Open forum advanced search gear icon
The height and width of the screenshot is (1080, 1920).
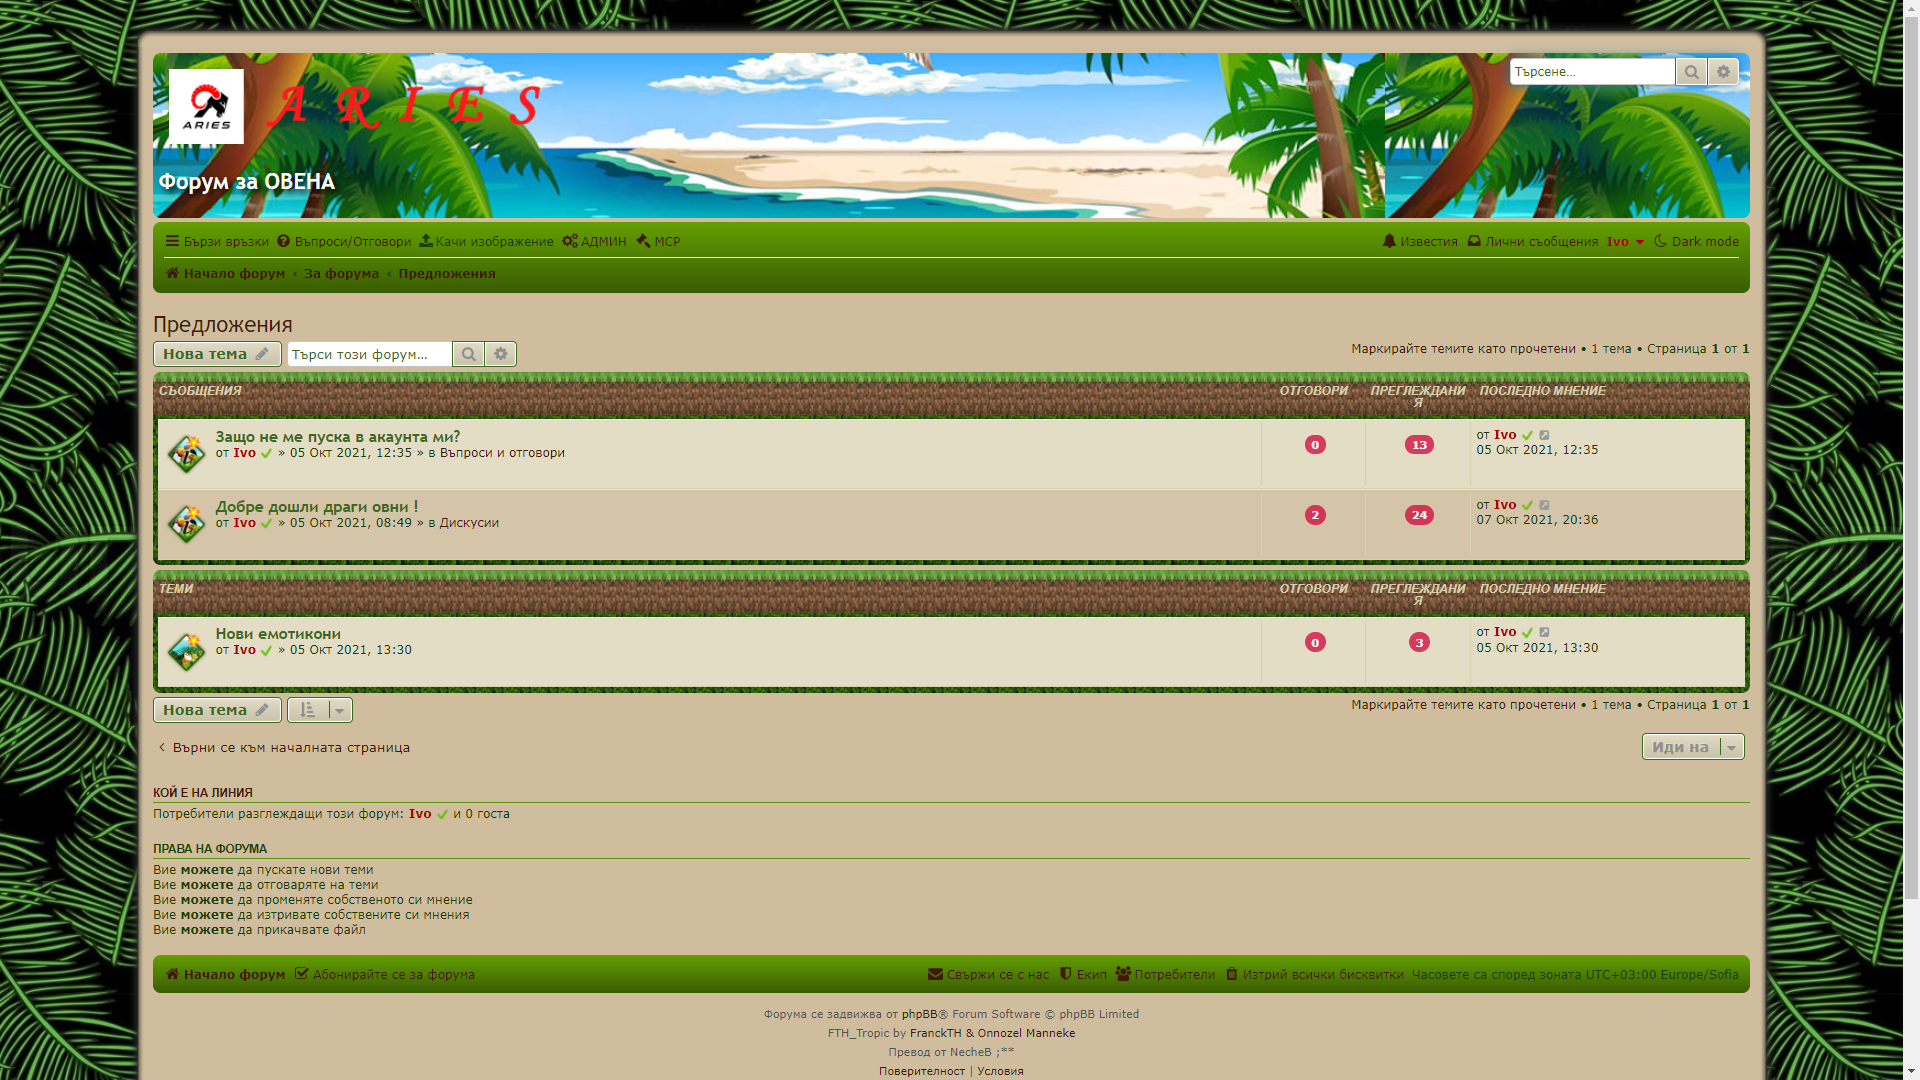501,354
